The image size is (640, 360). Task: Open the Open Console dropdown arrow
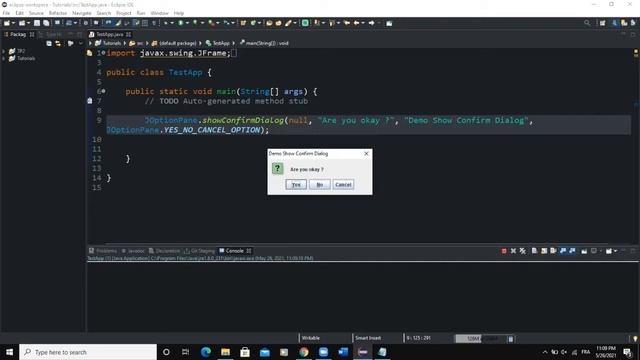[x=616, y=251]
